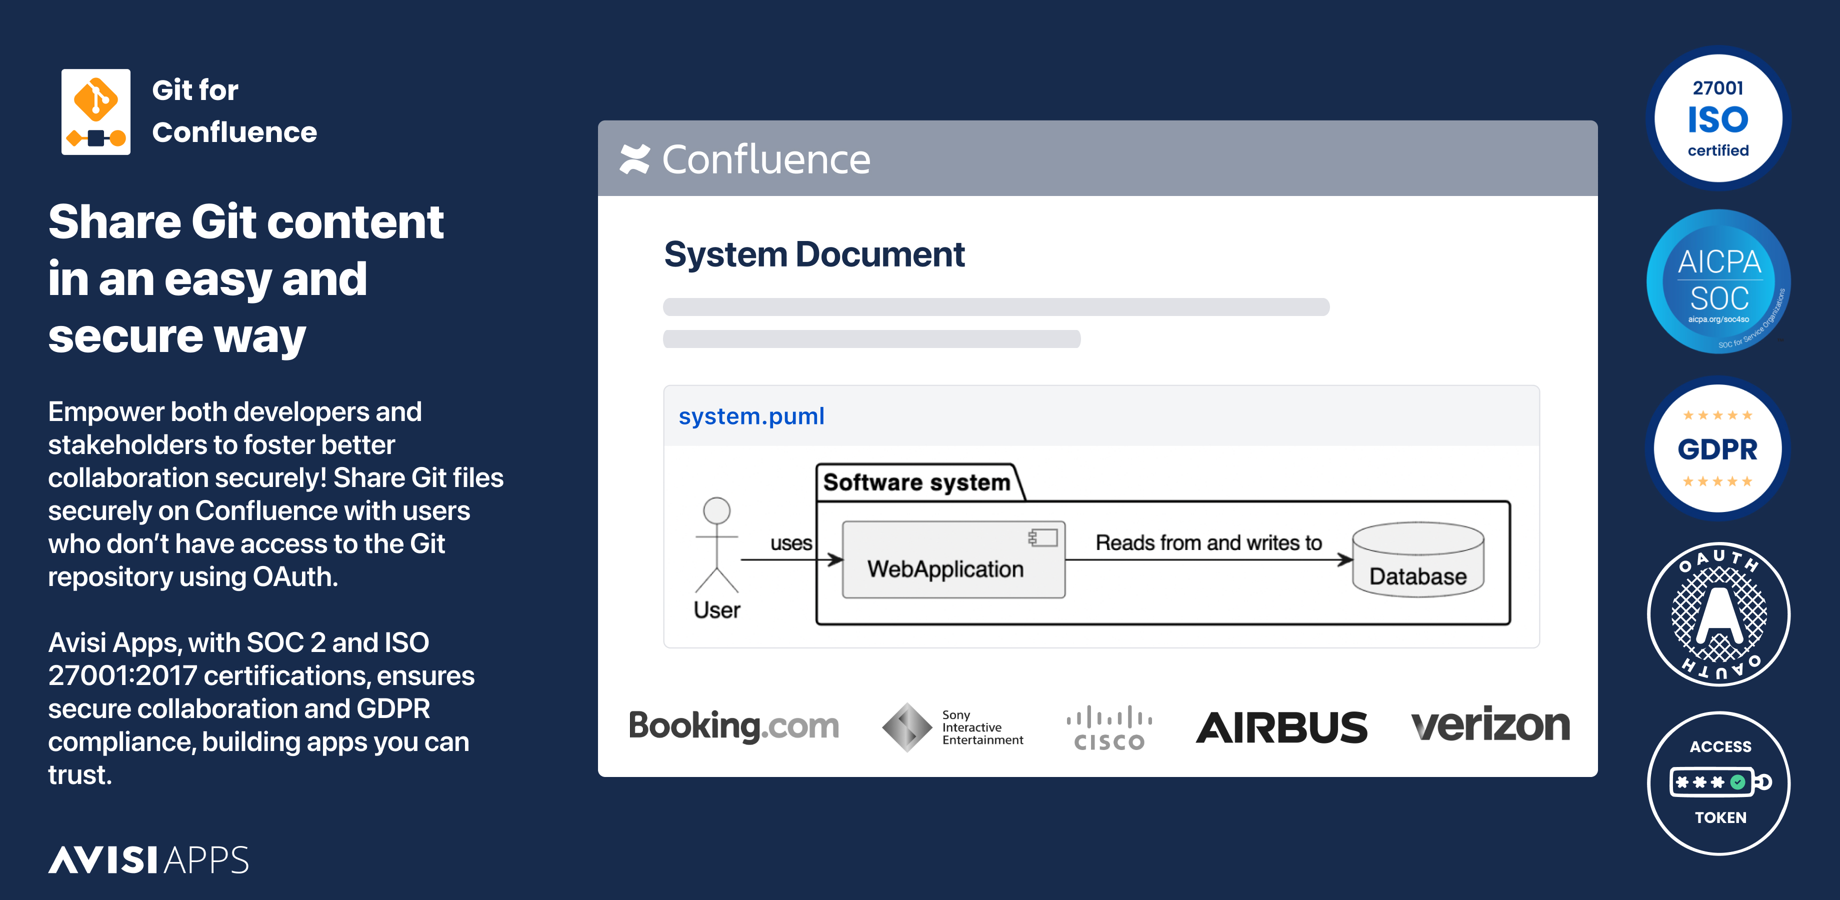
Task: Click the ISO 27001 certified badge
Action: 1718,118
